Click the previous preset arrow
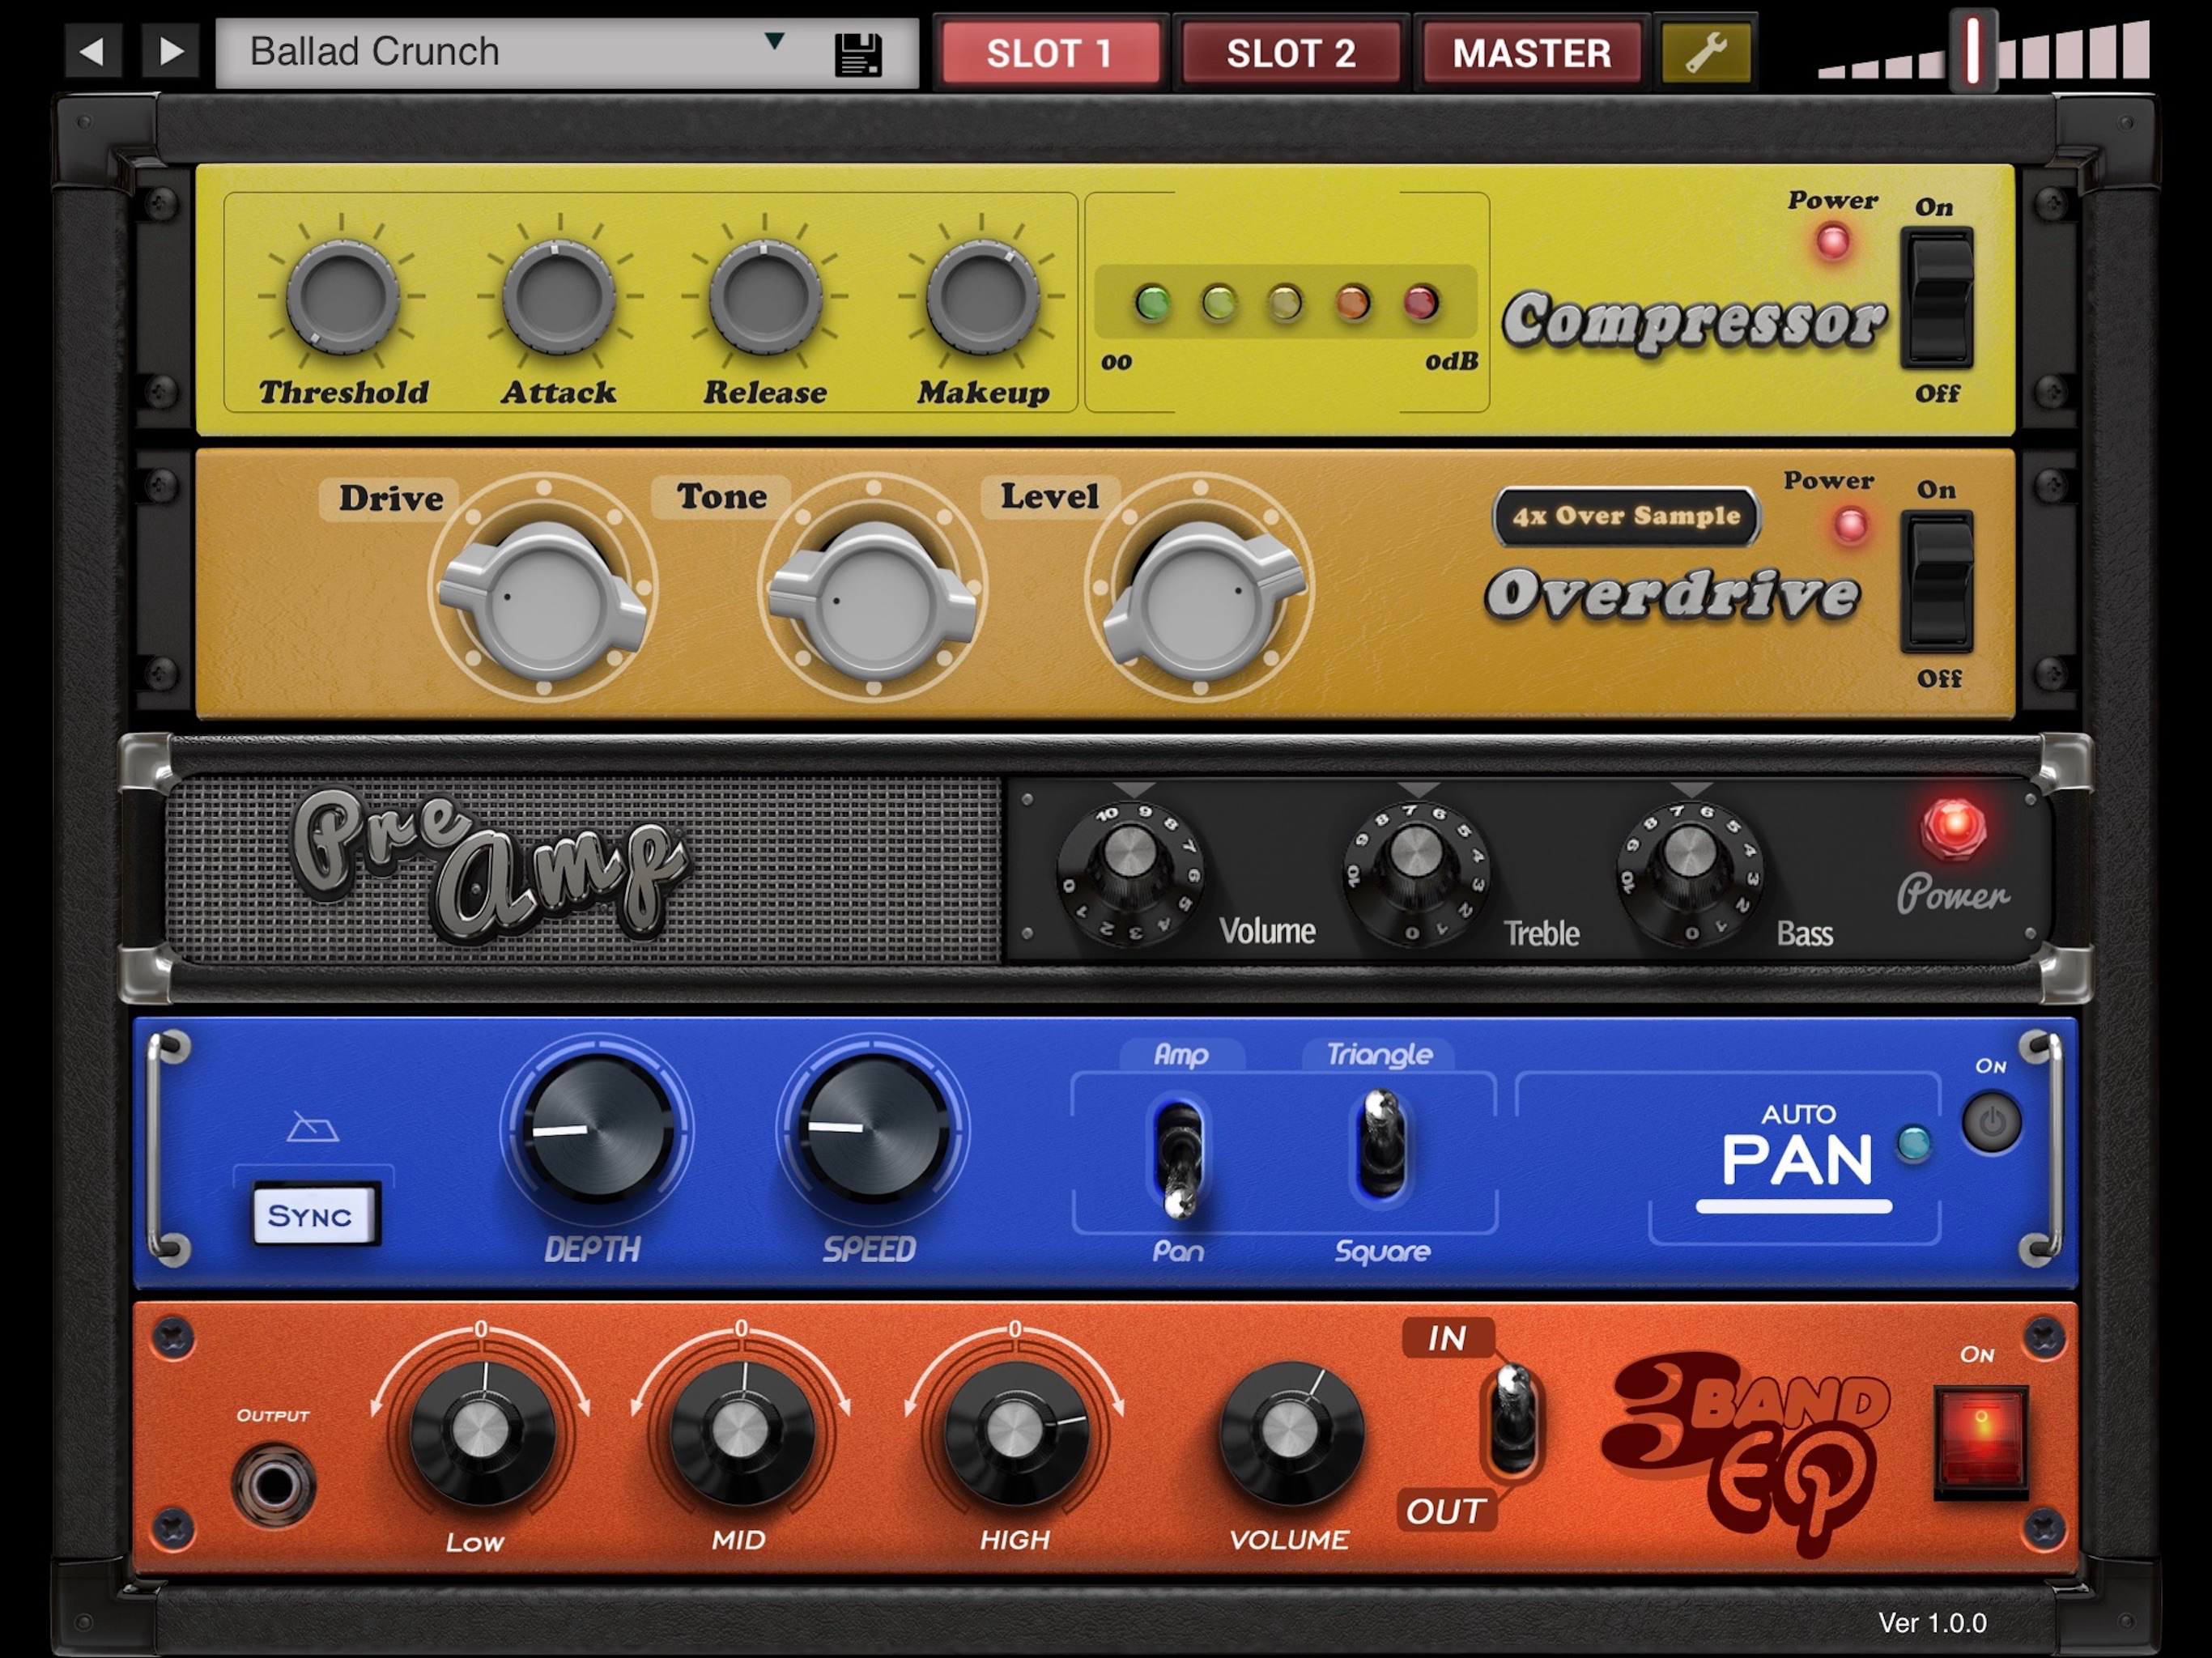Viewport: 2212px width, 1658px height. click(93, 51)
